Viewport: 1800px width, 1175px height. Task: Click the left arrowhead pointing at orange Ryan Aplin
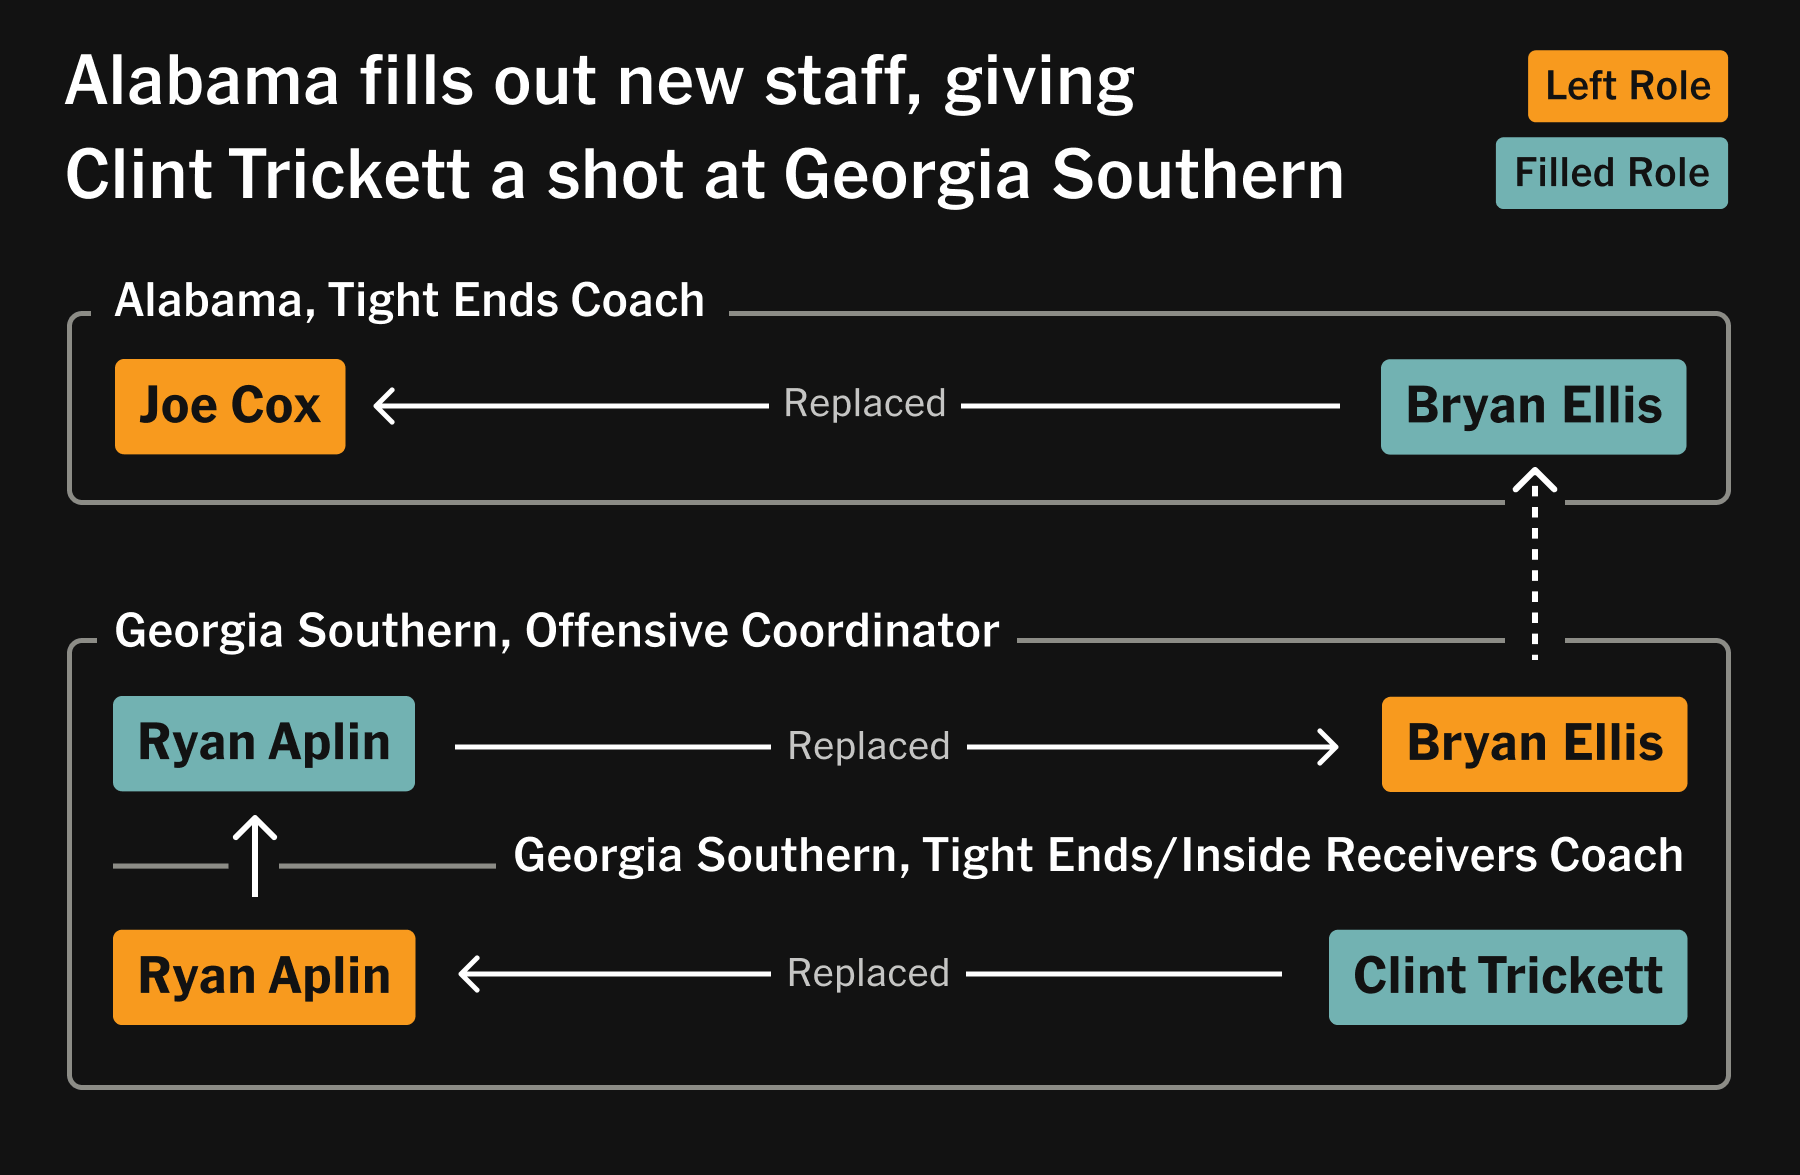click(470, 974)
